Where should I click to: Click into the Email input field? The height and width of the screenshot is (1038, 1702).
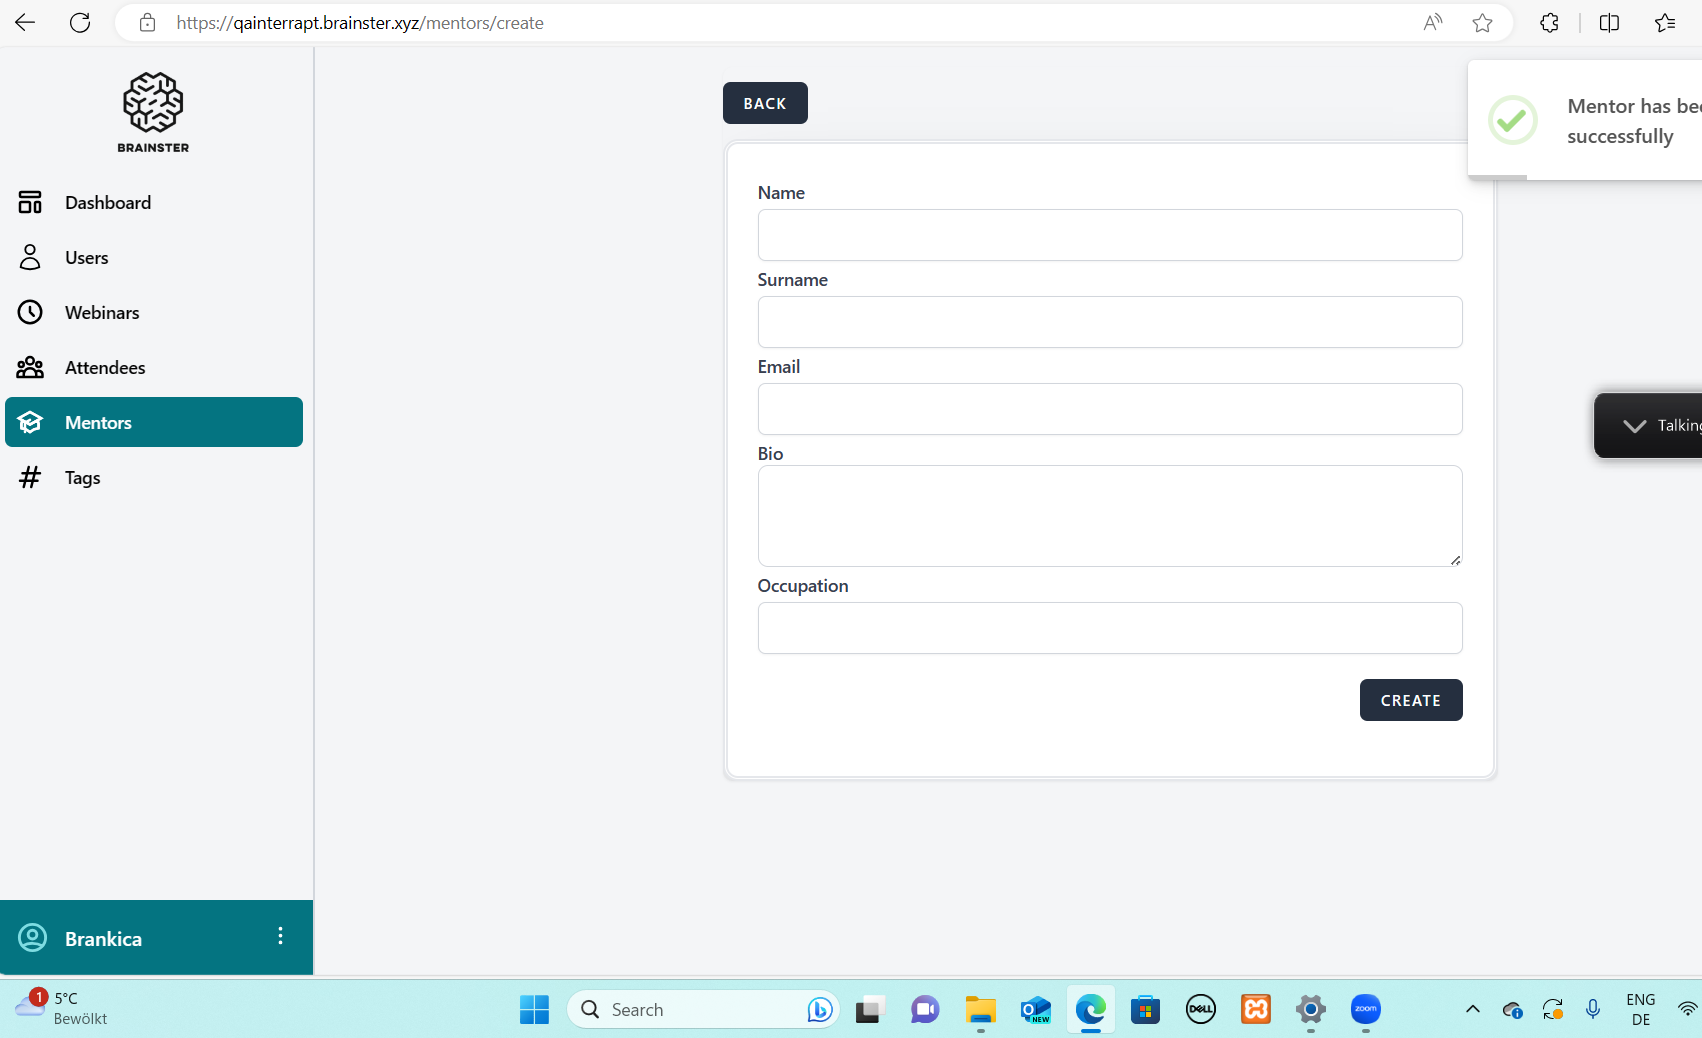tap(1109, 409)
